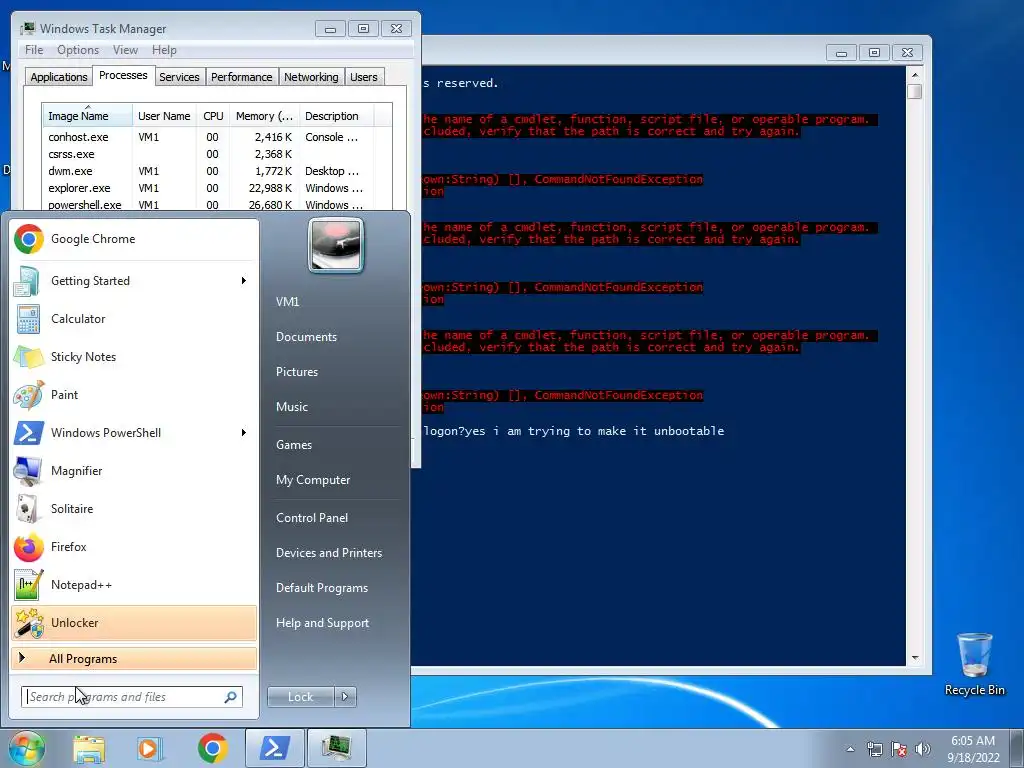This screenshot has width=1024, height=768.
Task: Sort processes by CPU column
Action: 214,116
